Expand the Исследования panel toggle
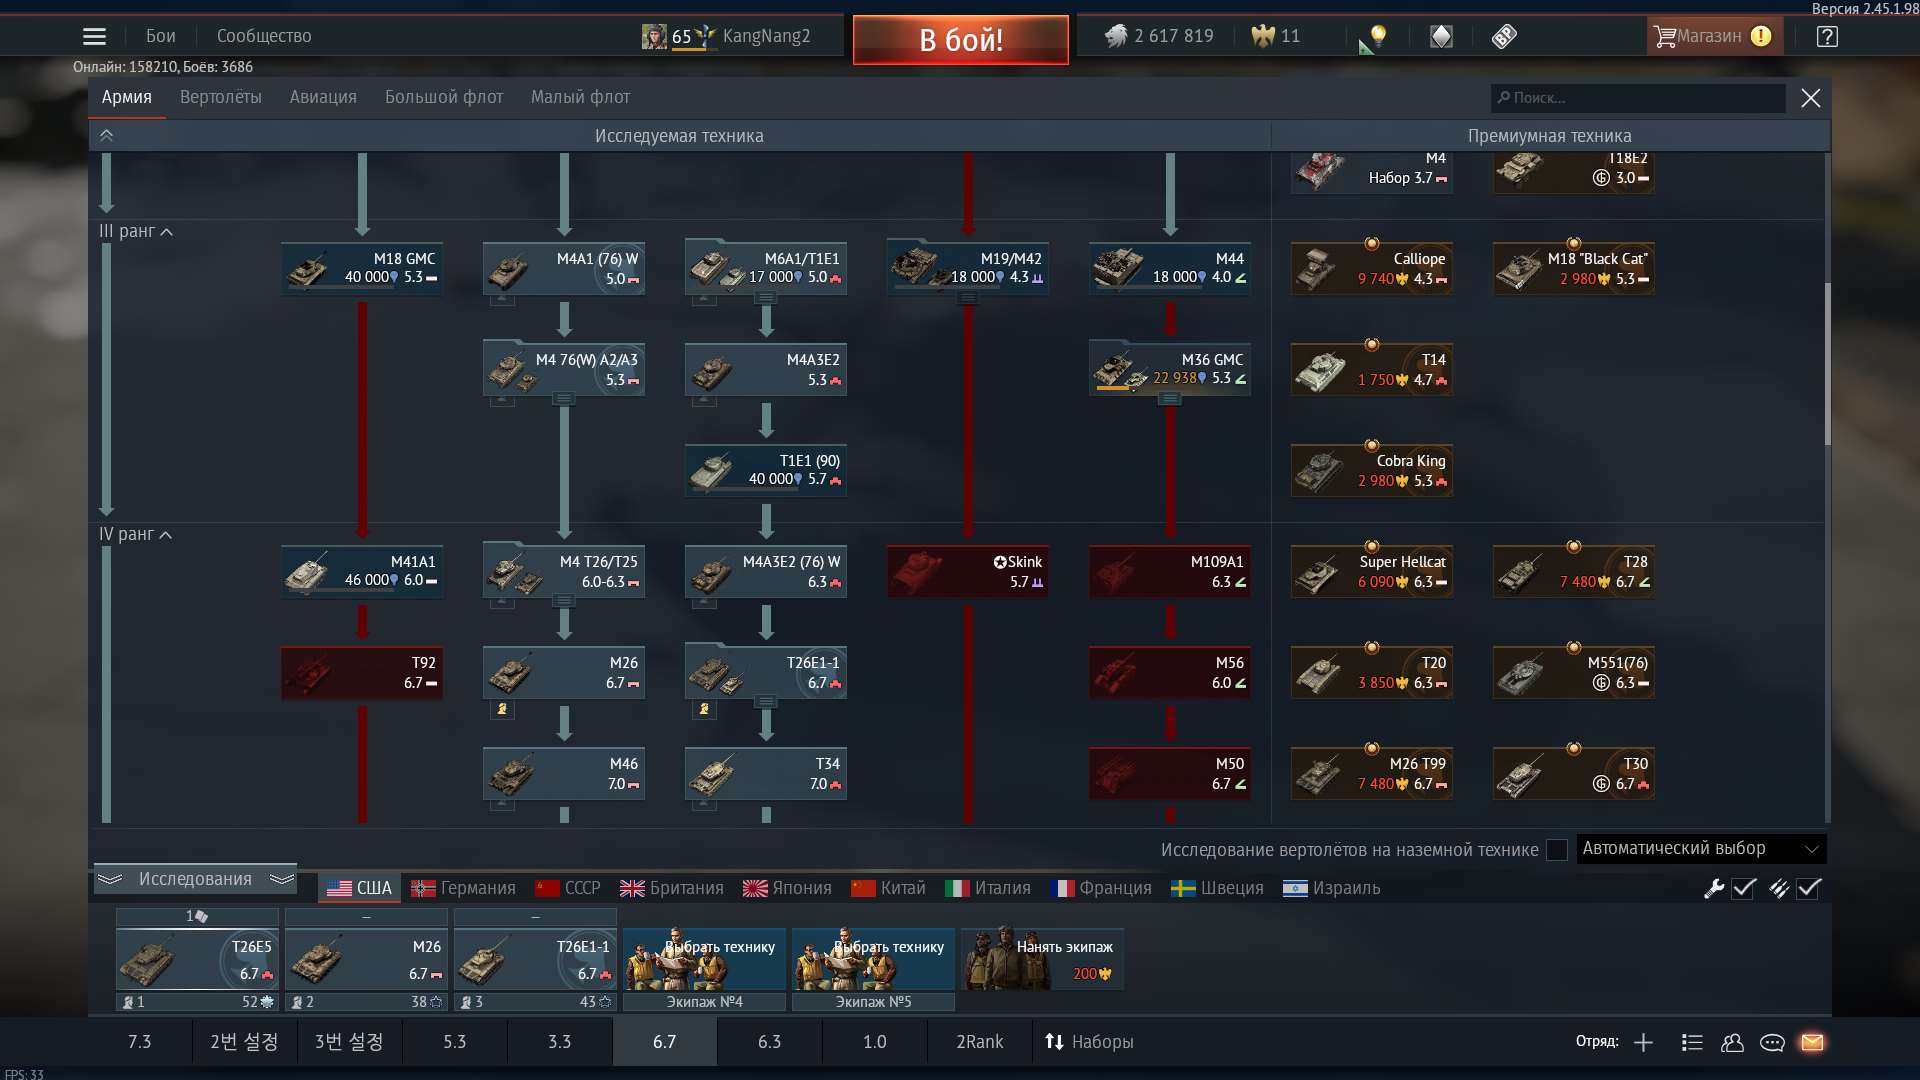Screen dimensions: 1920x1080 pos(195,879)
